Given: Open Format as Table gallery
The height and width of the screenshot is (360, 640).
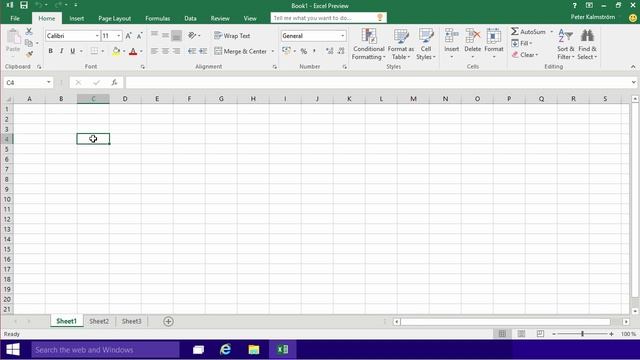Looking at the screenshot, I should click(400, 44).
